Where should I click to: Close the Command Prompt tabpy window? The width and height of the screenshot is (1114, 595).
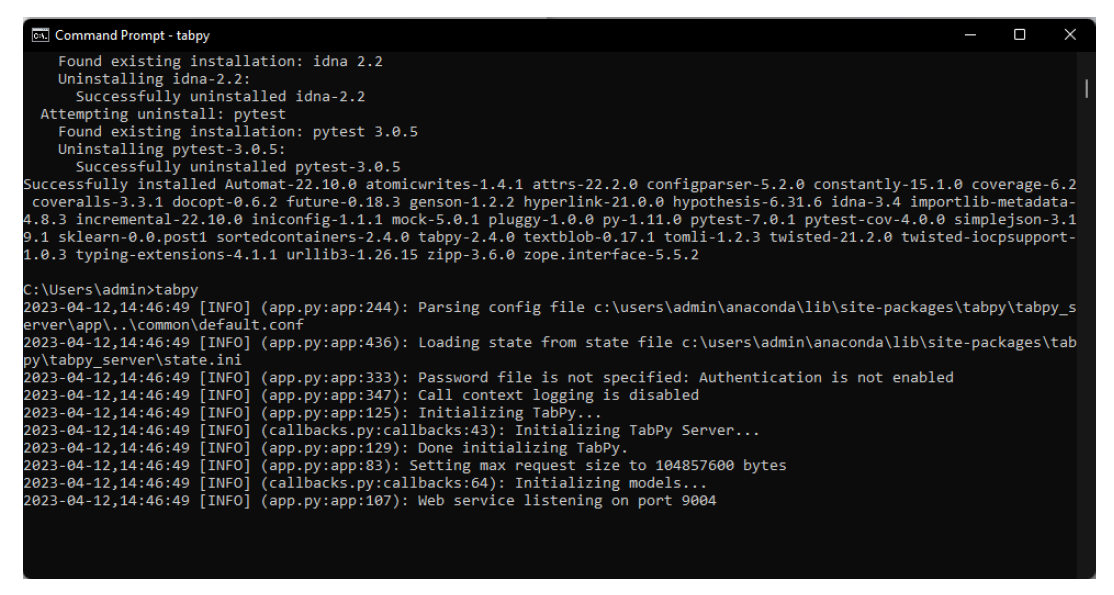[1070, 35]
